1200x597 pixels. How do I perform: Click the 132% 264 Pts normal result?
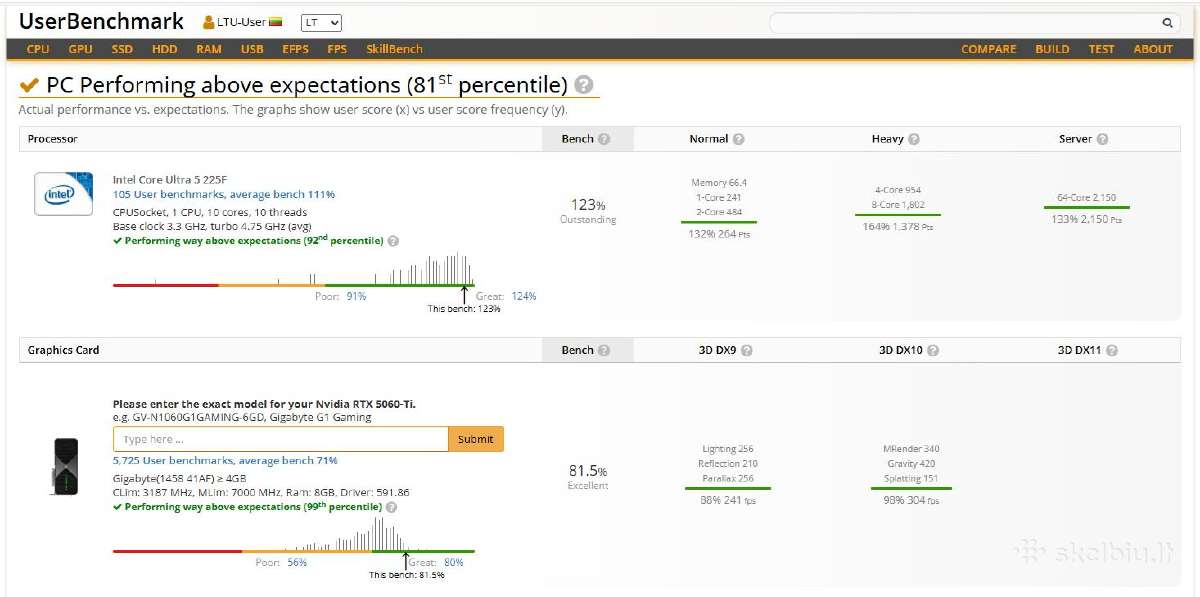pyautogui.click(x=718, y=233)
